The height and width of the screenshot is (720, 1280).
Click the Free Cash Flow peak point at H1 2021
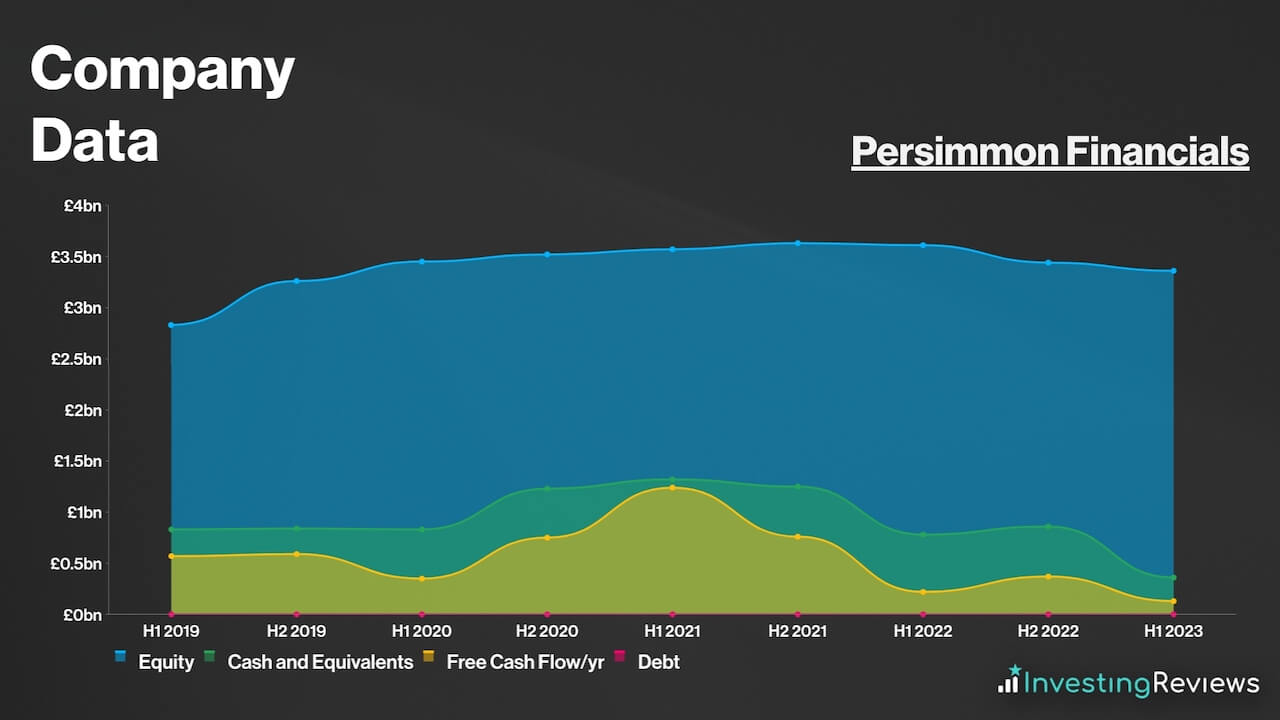(x=672, y=488)
